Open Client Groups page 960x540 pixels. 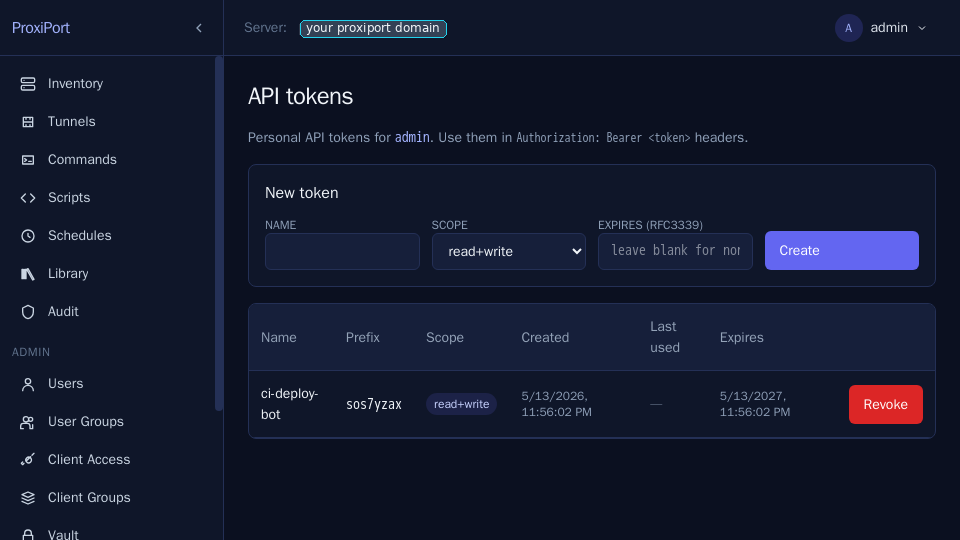[x=89, y=497]
